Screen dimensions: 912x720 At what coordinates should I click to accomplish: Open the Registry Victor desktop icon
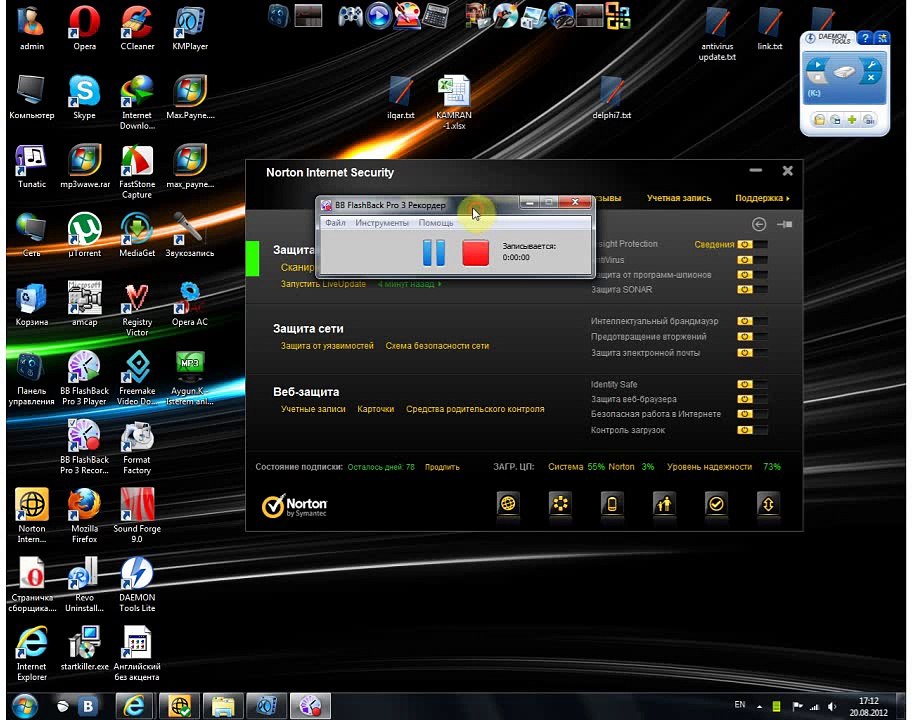(137, 309)
